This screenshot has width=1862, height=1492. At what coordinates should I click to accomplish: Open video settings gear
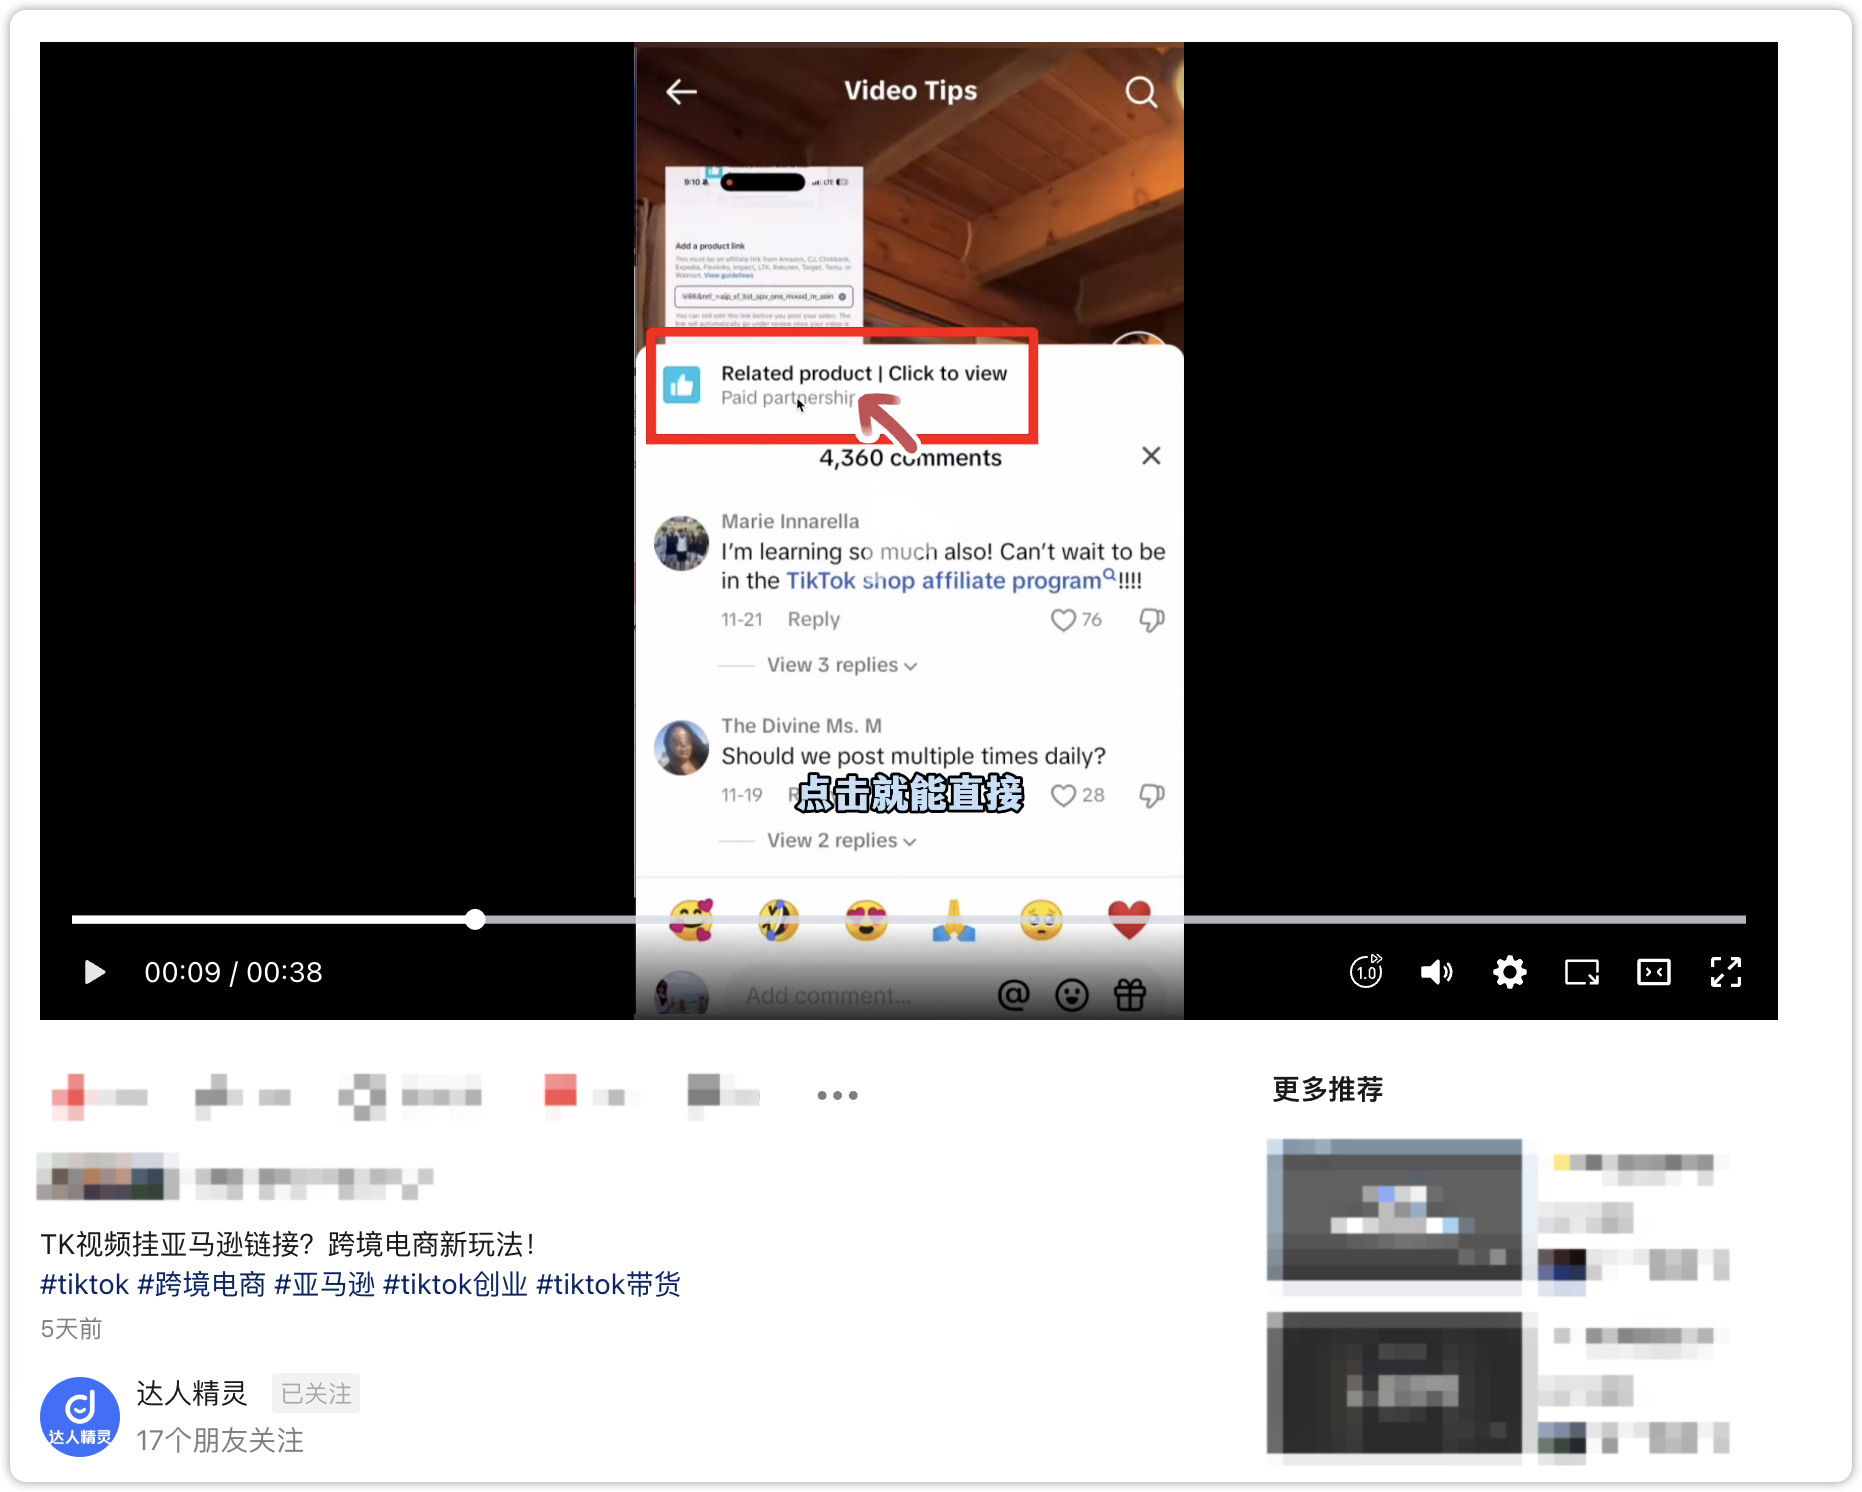tap(1510, 972)
